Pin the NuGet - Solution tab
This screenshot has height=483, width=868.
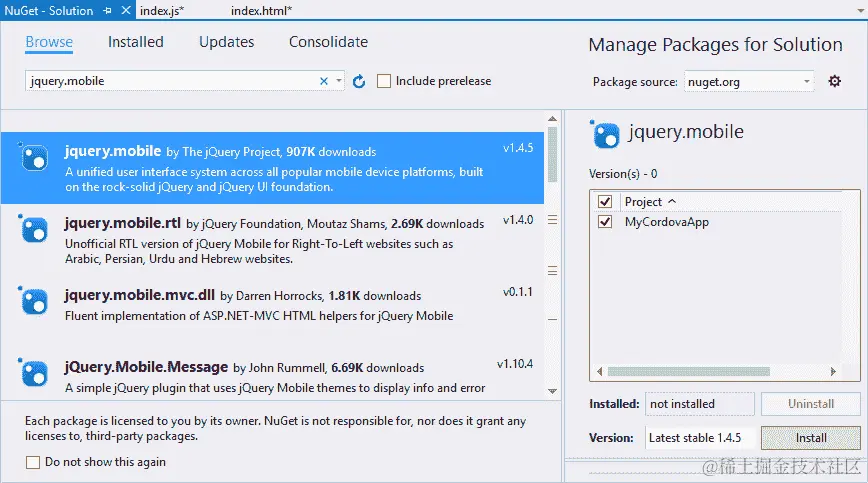[x=107, y=11]
